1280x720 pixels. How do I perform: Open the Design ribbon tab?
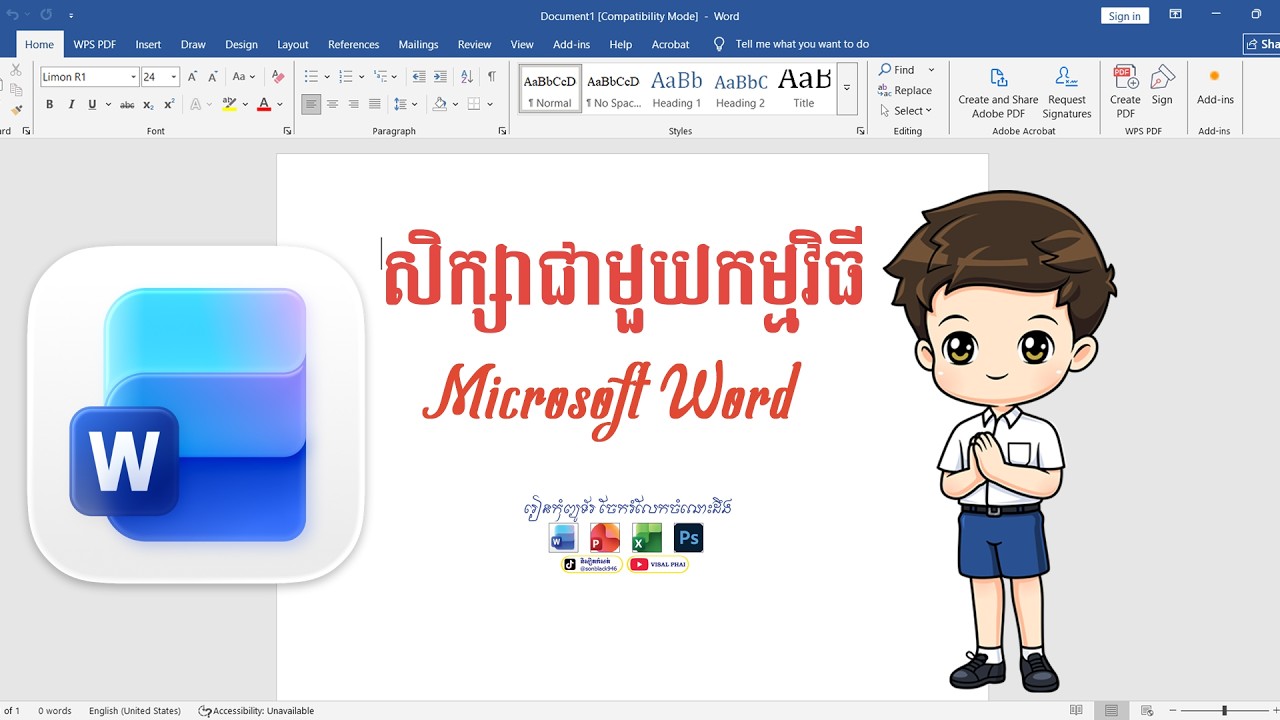pyautogui.click(x=241, y=44)
